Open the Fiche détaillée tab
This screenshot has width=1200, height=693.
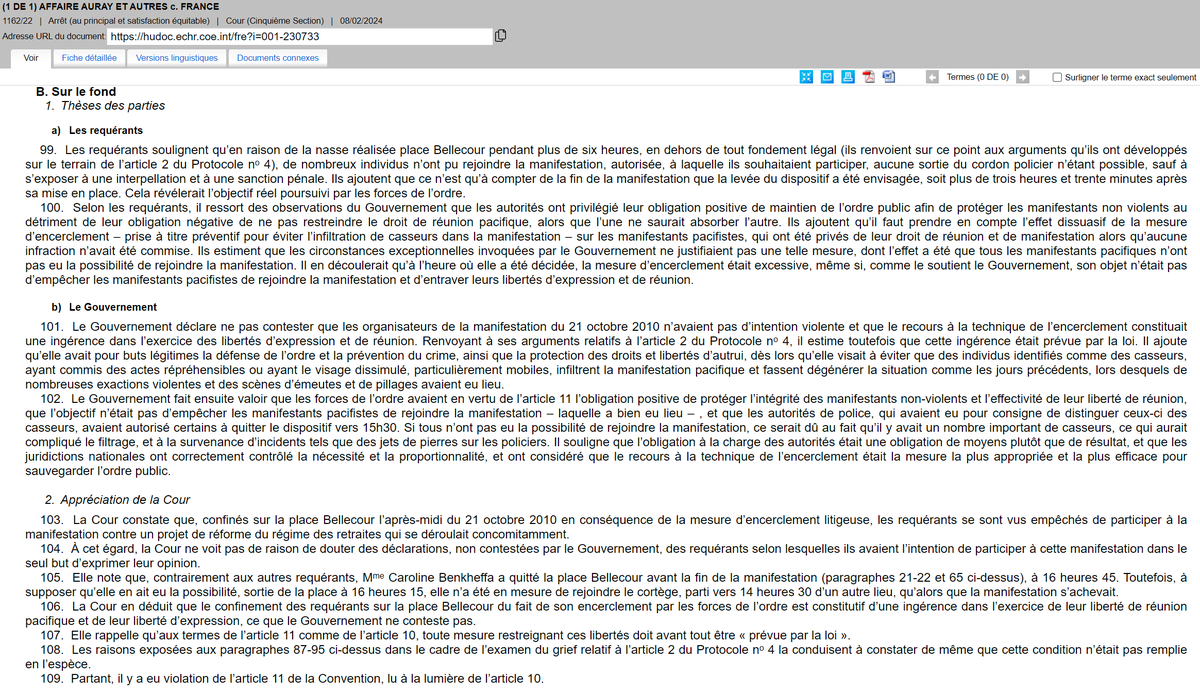[x=89, y=58]
